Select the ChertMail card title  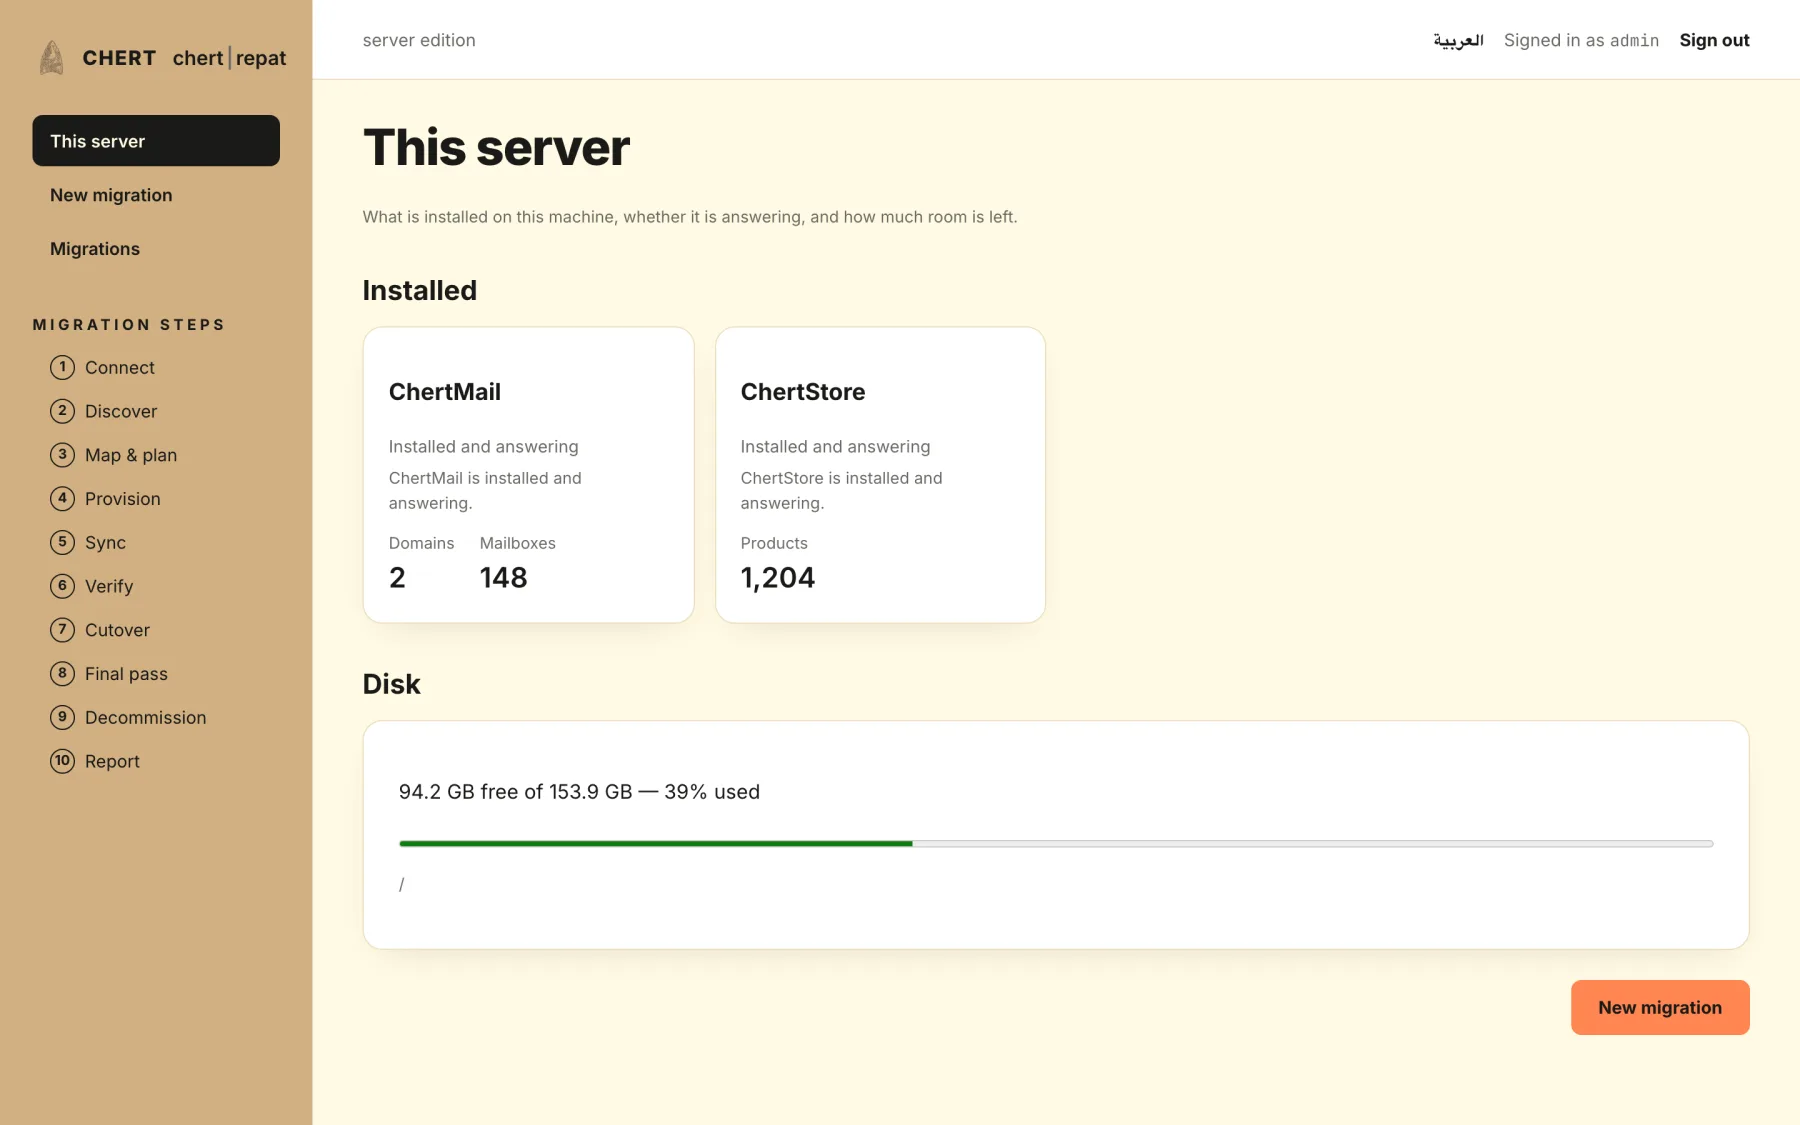[x=445, y=392]
